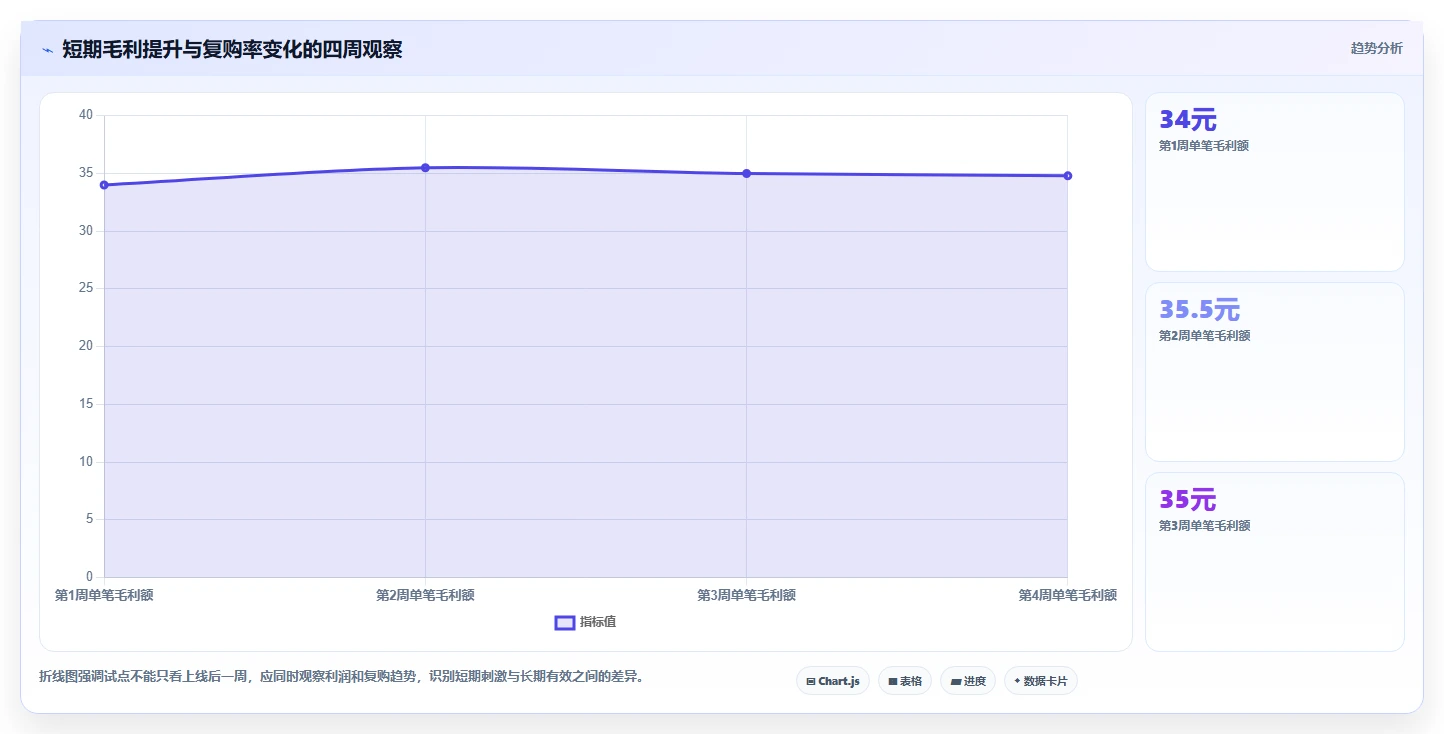Click the y-axis value 0
Screen dimensions: 1444x734
[89, 577]
